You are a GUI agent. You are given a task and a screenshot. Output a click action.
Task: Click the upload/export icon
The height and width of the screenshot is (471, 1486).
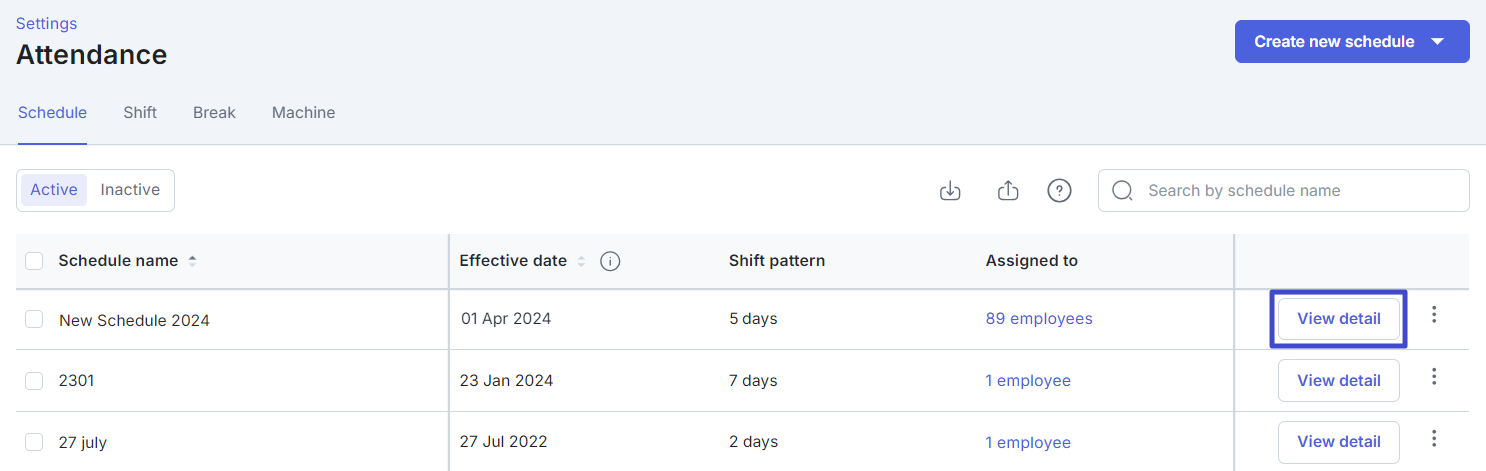point(1008,190)
